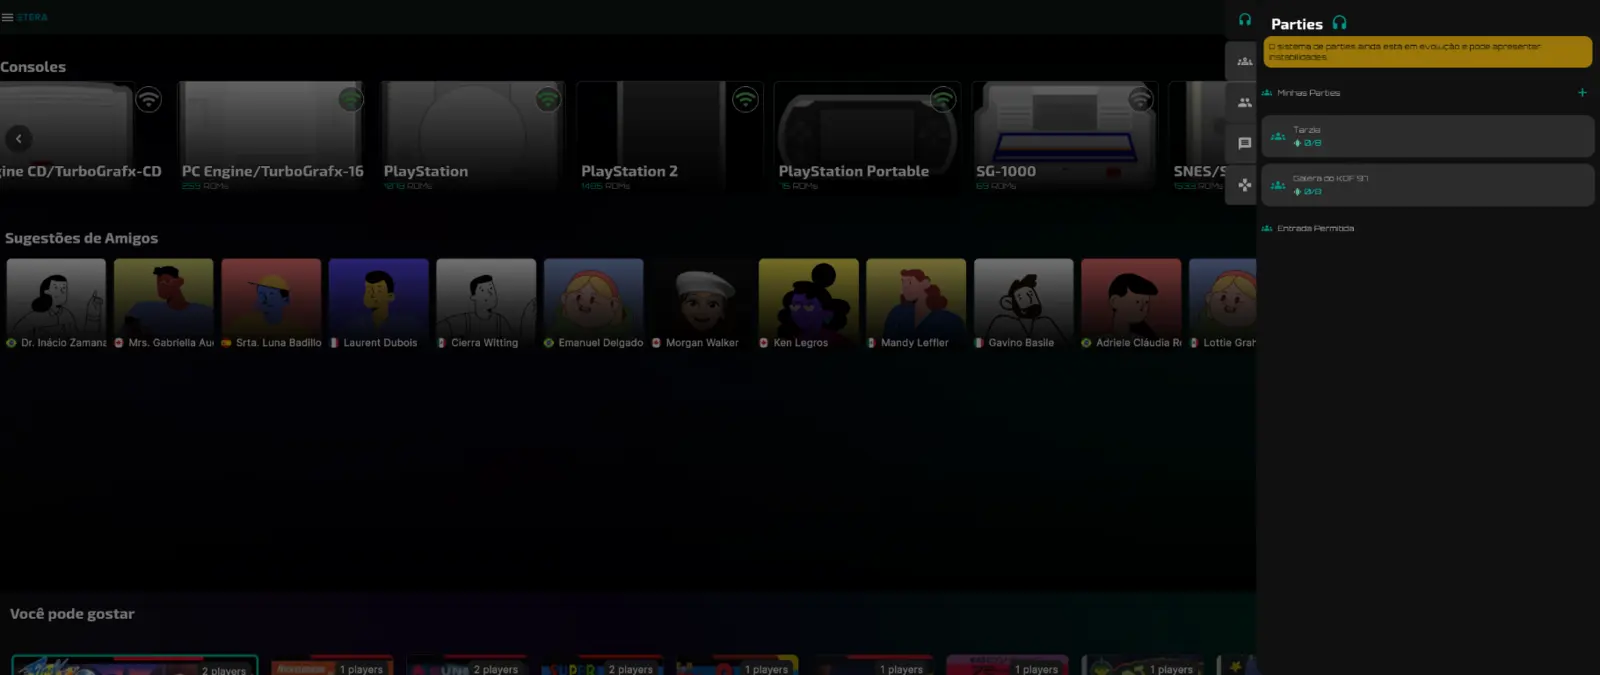Open the PC Engine/TurboGrafx-16 console

(x=271, y=137)
